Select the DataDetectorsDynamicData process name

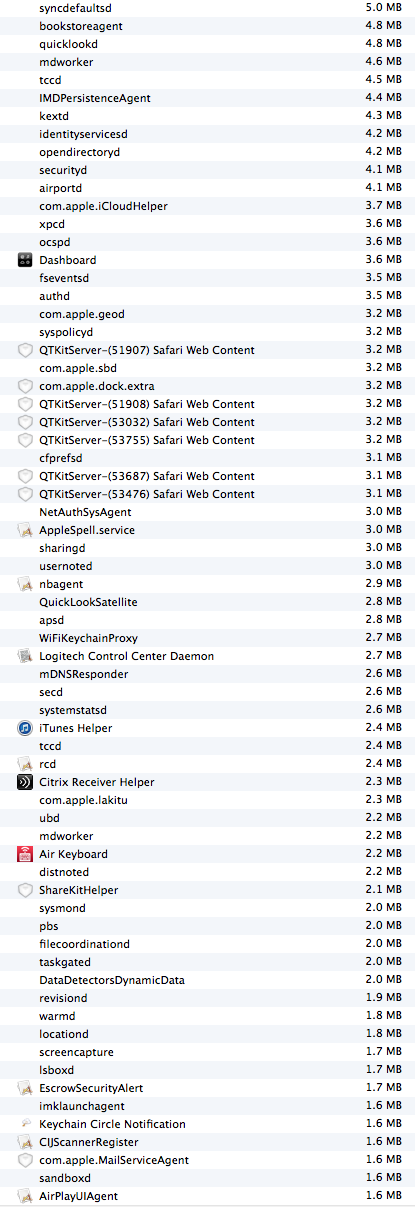[x=112, y=980]
